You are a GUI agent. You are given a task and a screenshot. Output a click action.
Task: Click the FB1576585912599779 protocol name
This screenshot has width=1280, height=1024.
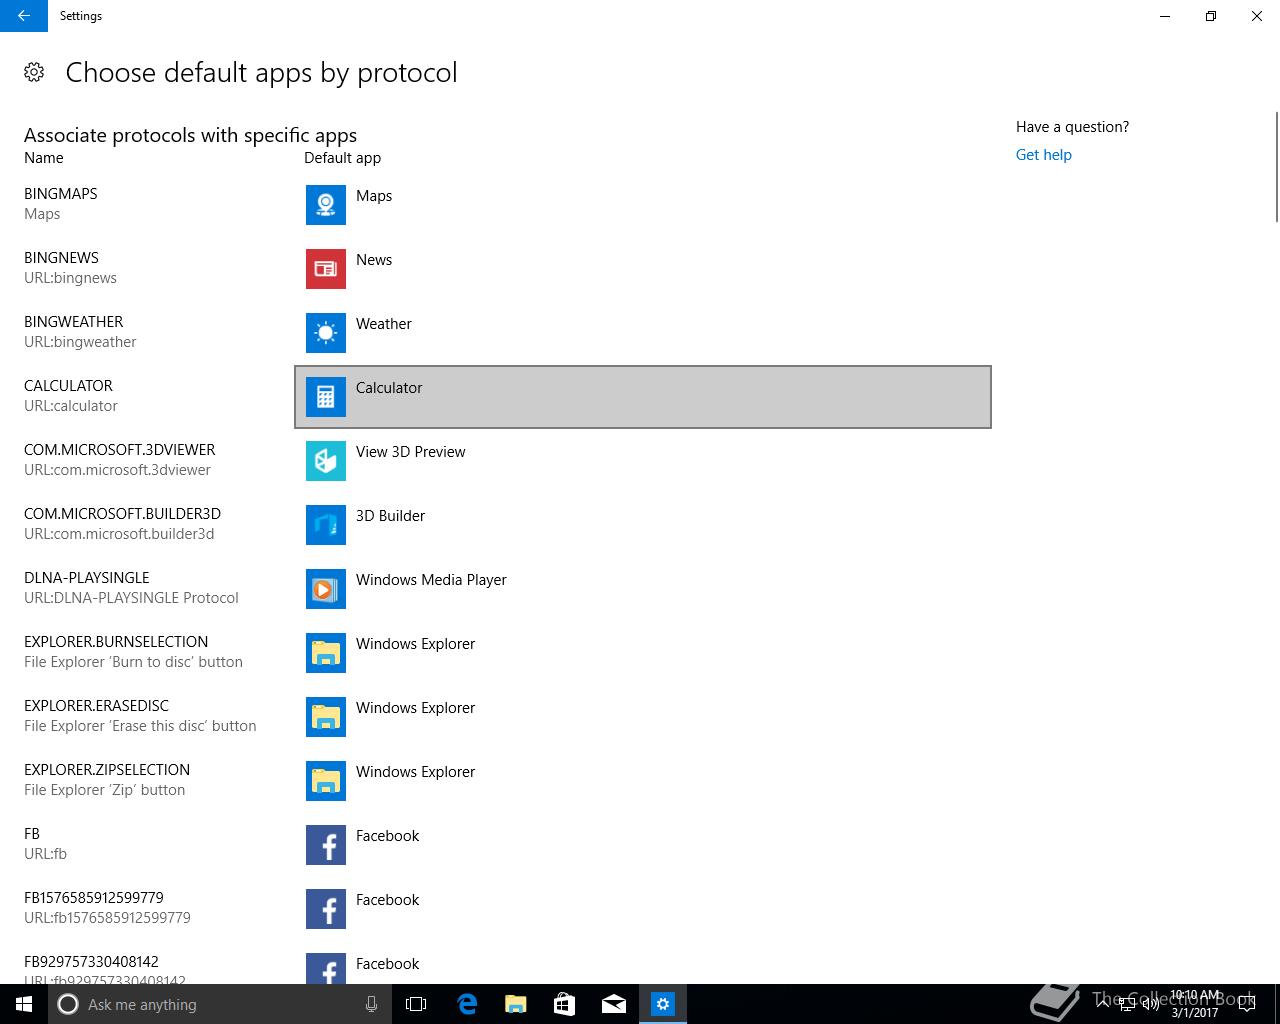click(x=94, y=898)
